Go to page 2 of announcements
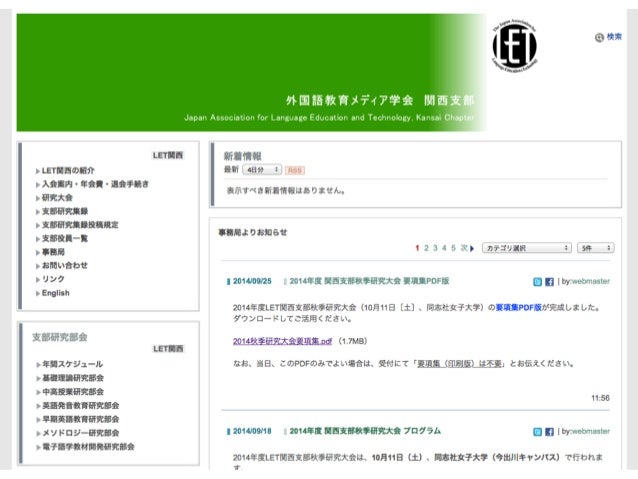This screenshot has height=479, width=638. click(426, 248)
